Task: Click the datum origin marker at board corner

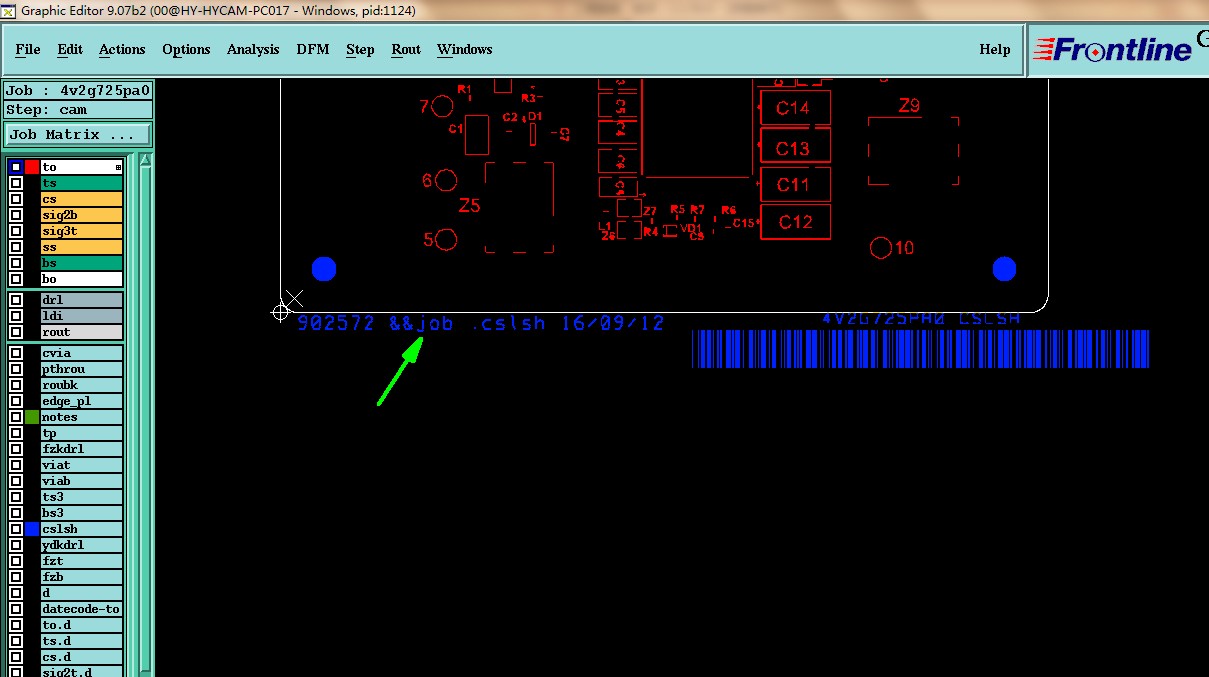Action: coord(281,313)
